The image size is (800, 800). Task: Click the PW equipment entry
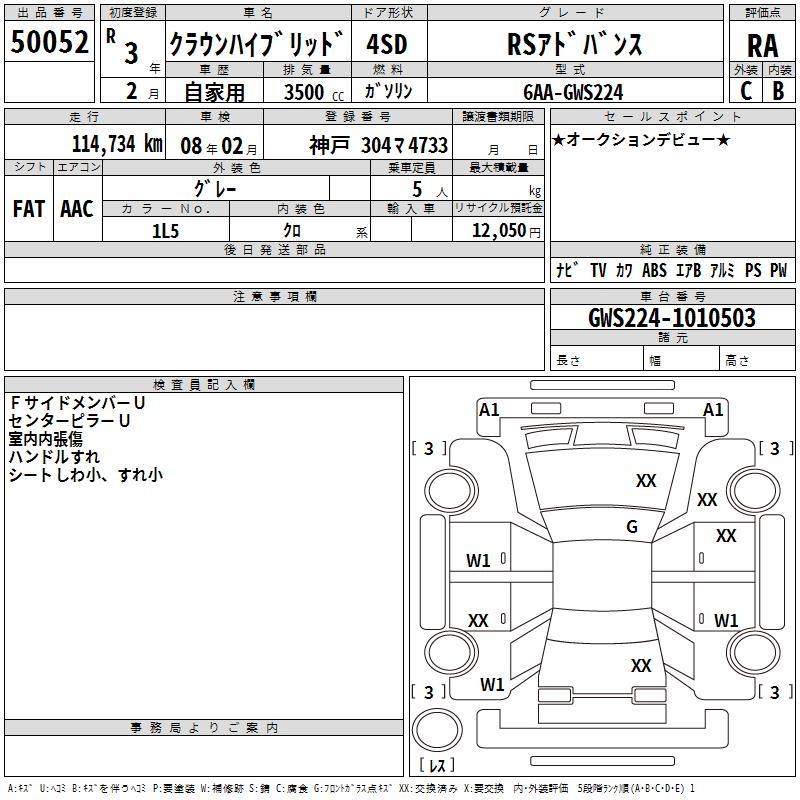[779, 270]
